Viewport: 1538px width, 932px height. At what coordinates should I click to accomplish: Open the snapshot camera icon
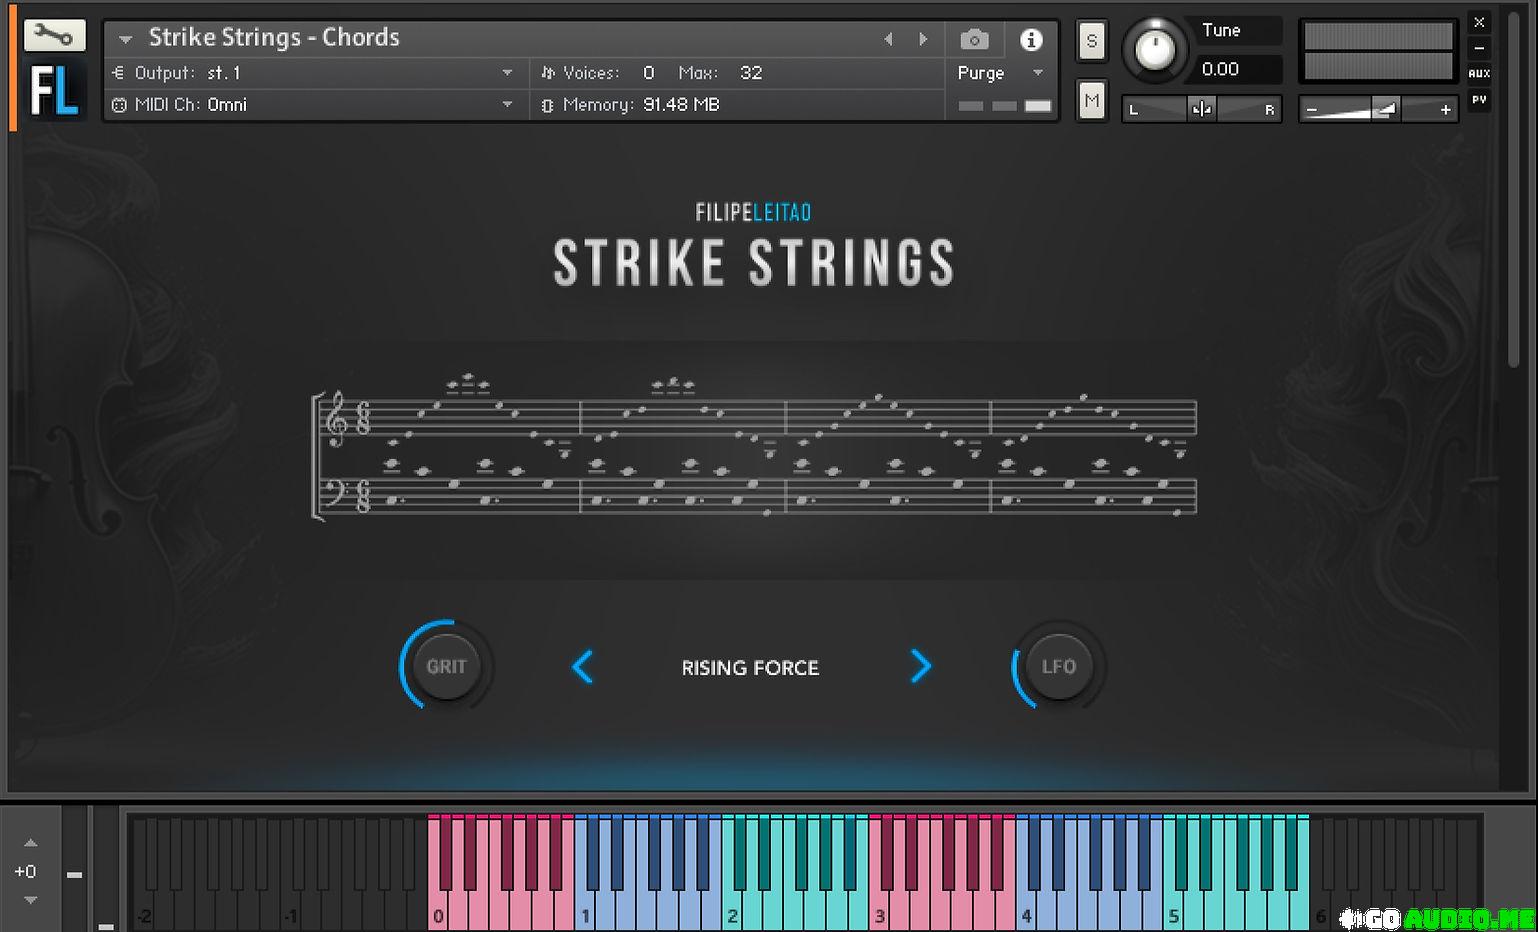(974, 39)
